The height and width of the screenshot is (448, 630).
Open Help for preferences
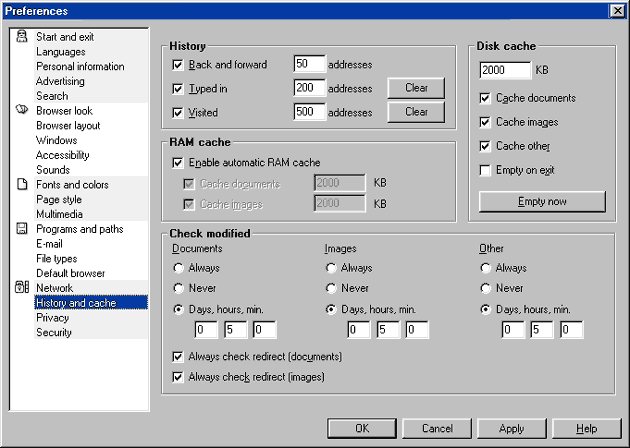coord(587,428)
